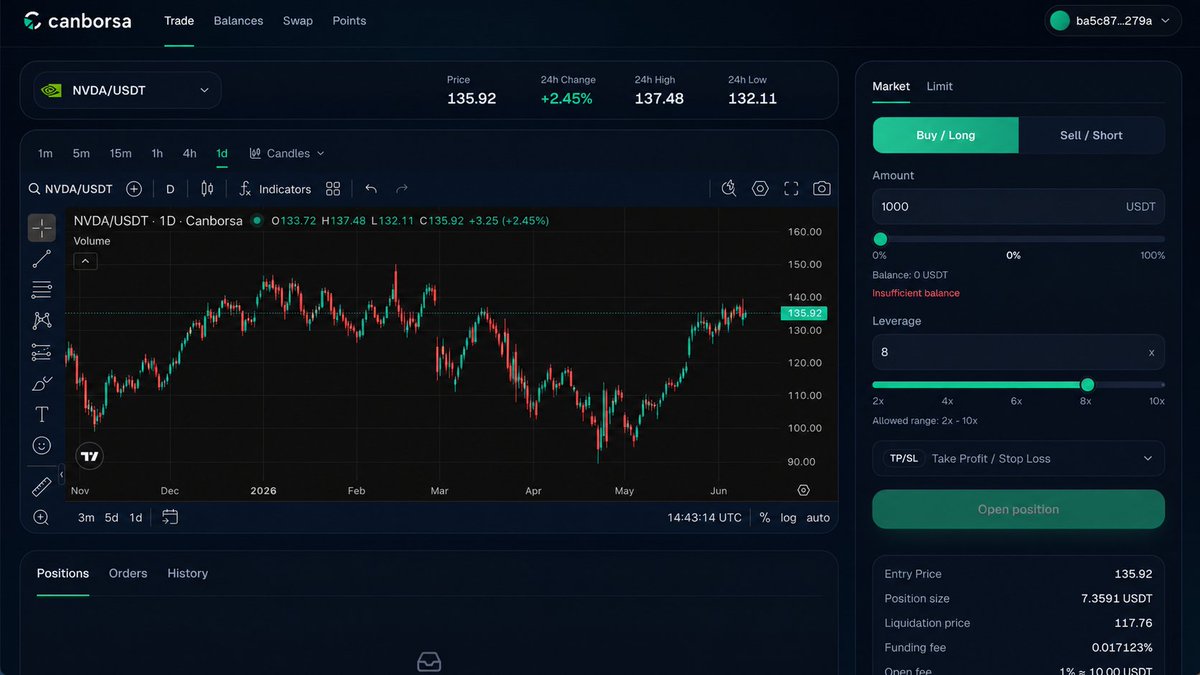Set chart range to 1d at bottom
Screen dimensions: 1200x675
136,518
